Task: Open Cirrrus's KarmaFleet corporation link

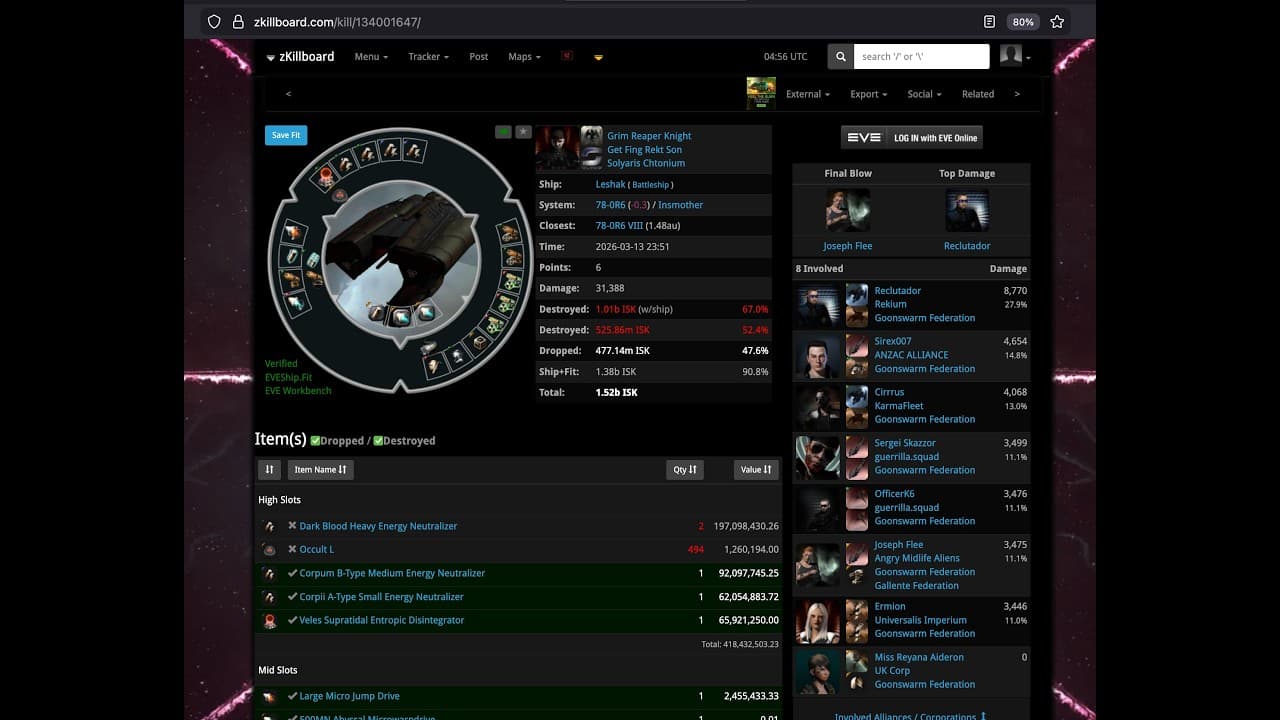Action: [899, 406]
